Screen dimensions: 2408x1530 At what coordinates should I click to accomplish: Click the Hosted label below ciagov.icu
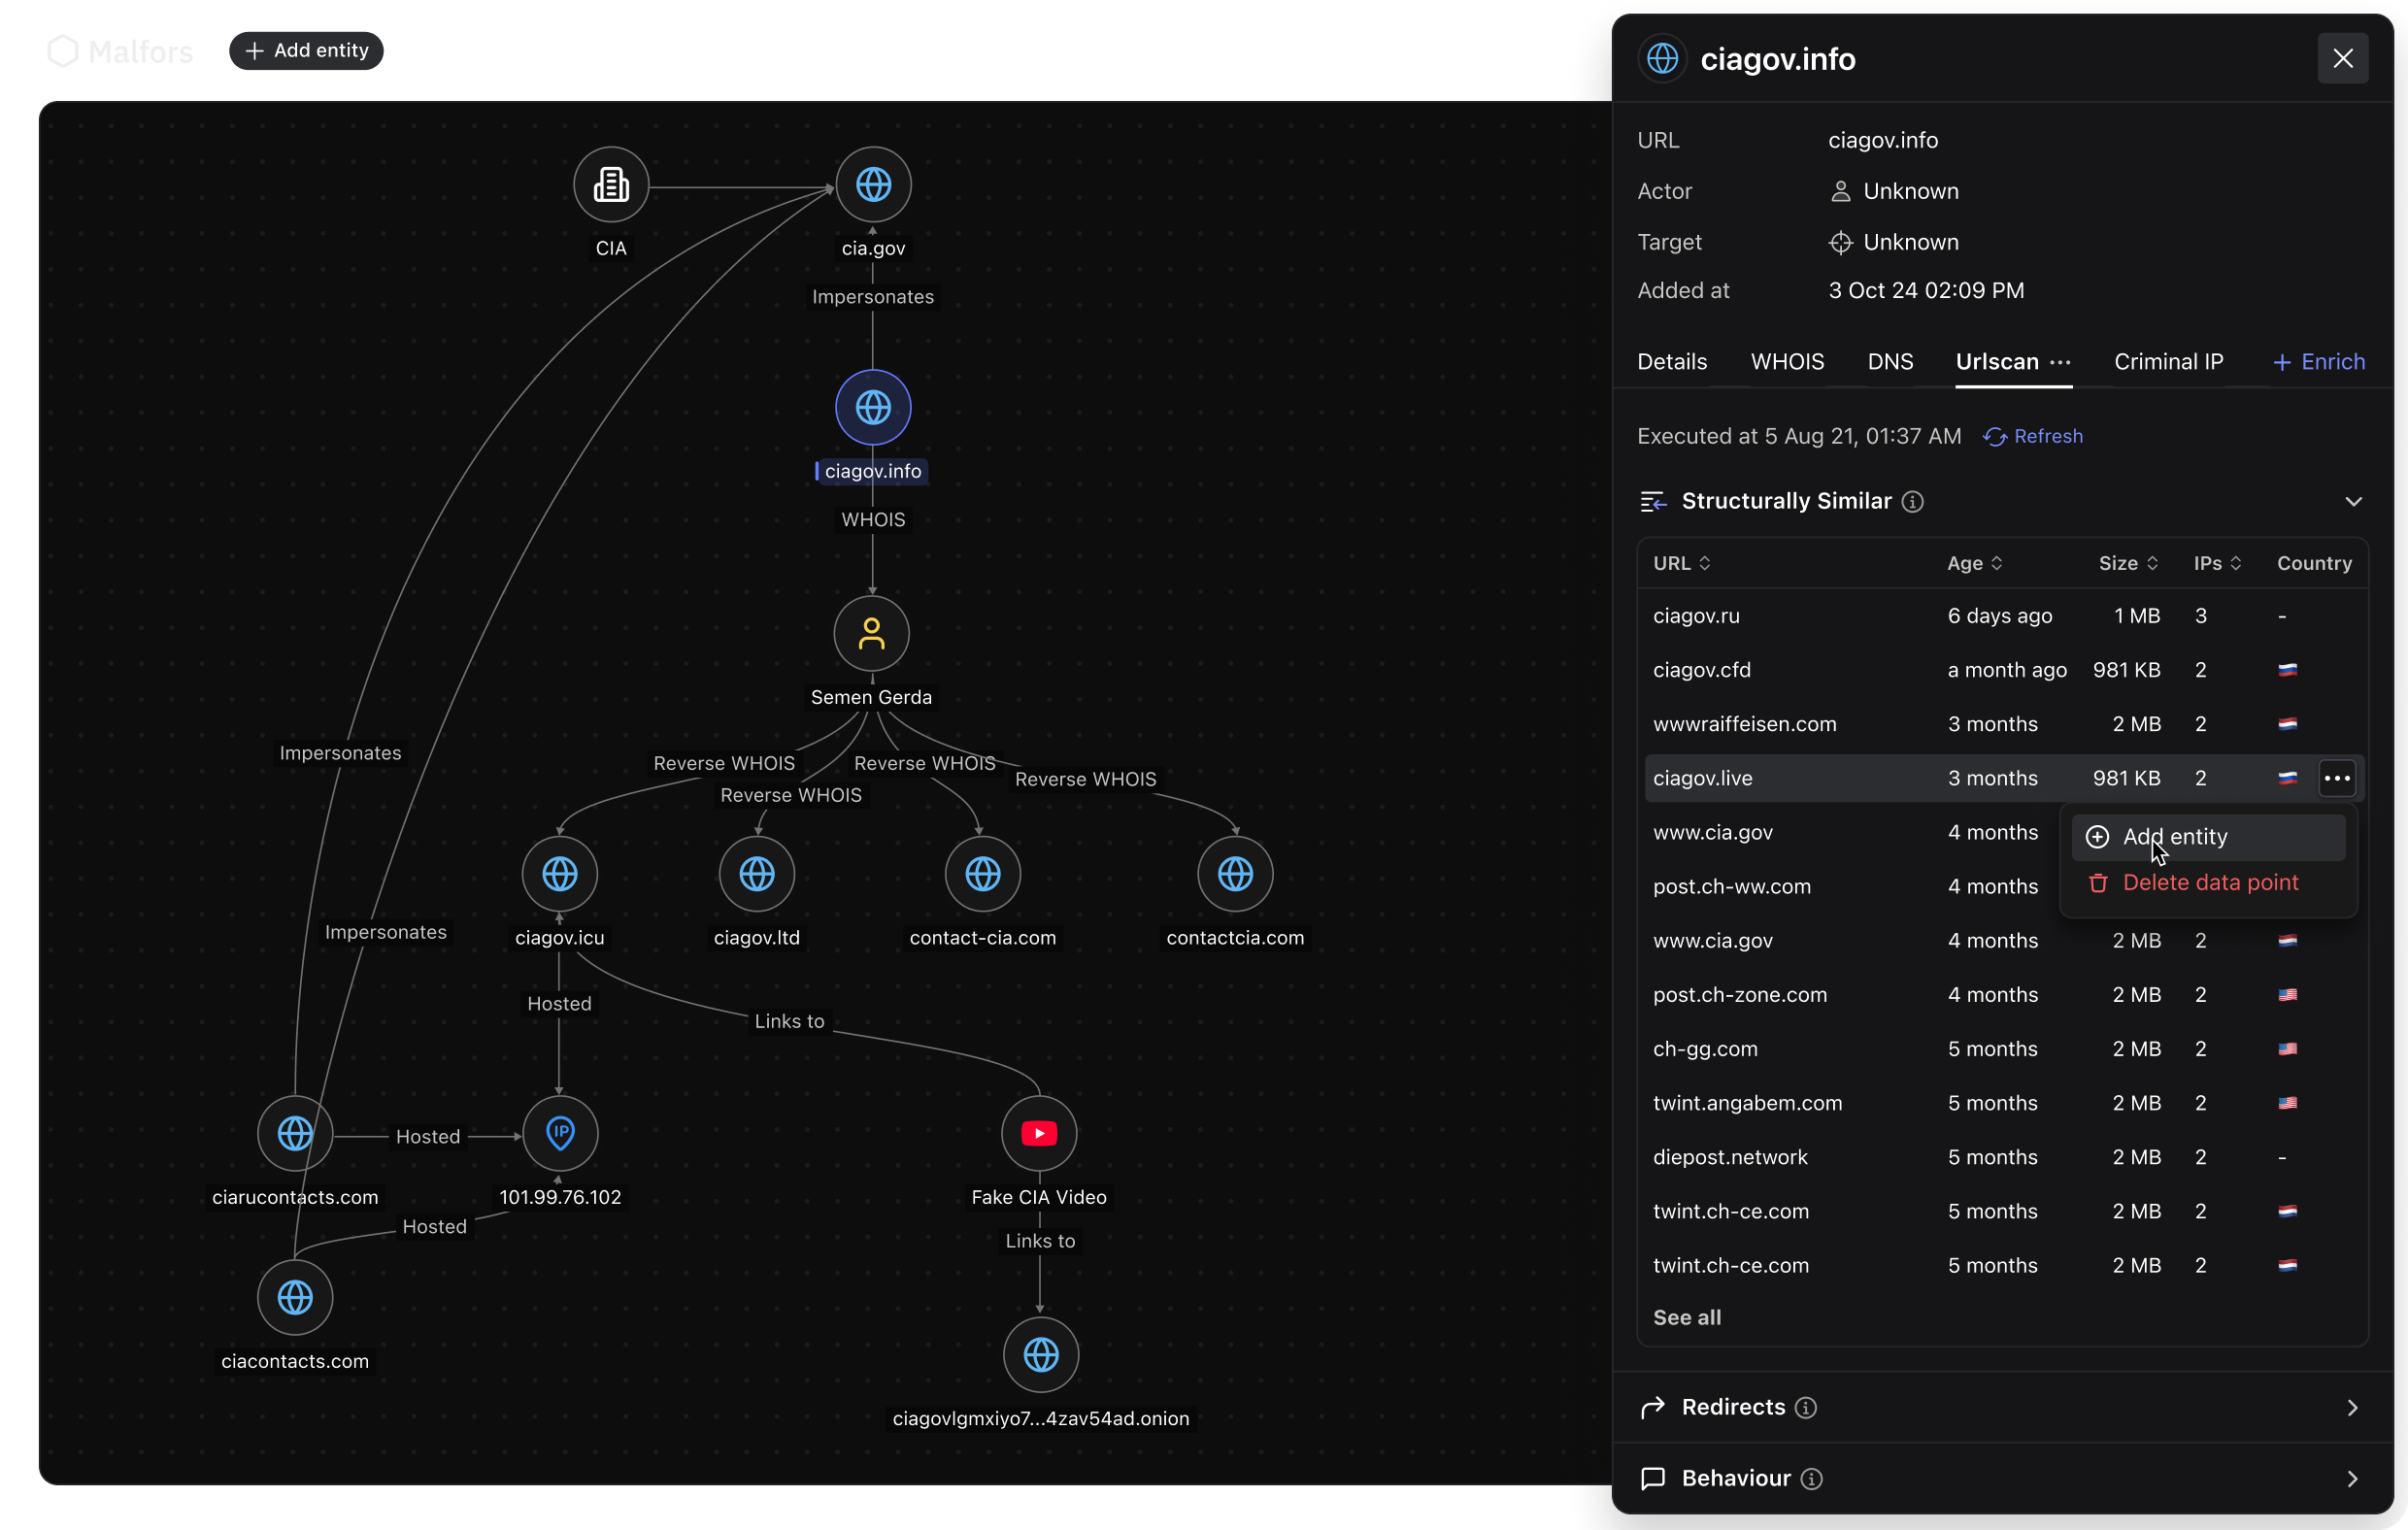(x=559, y=1004)
